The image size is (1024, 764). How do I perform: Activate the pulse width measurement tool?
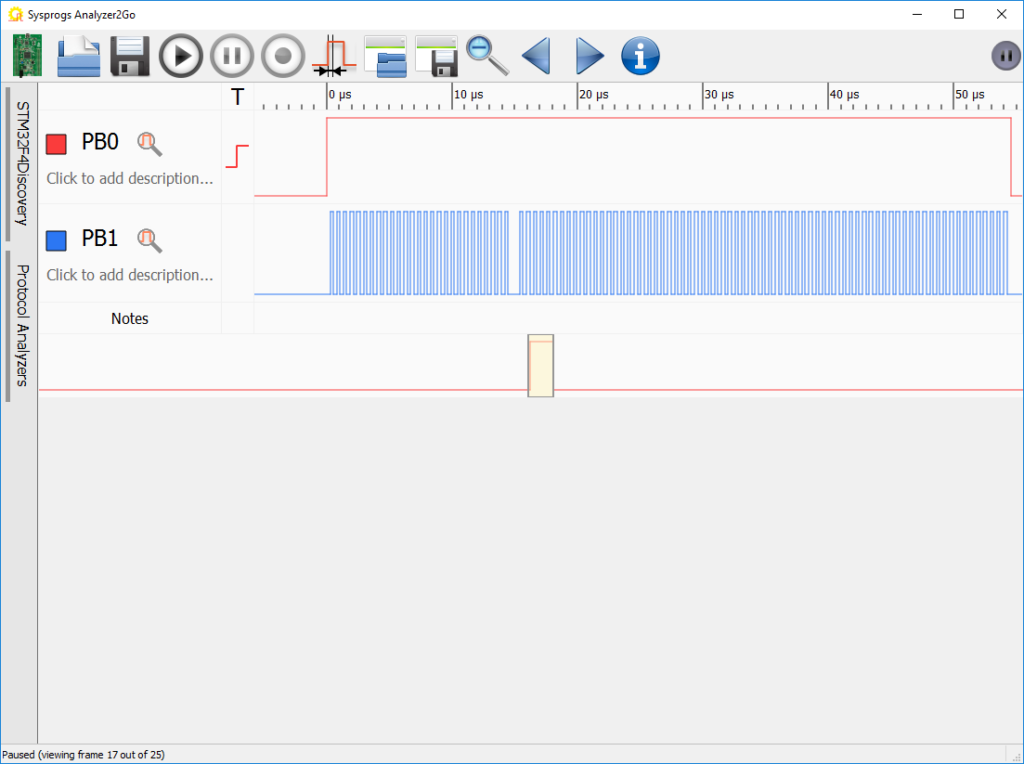tap(334, 56)
